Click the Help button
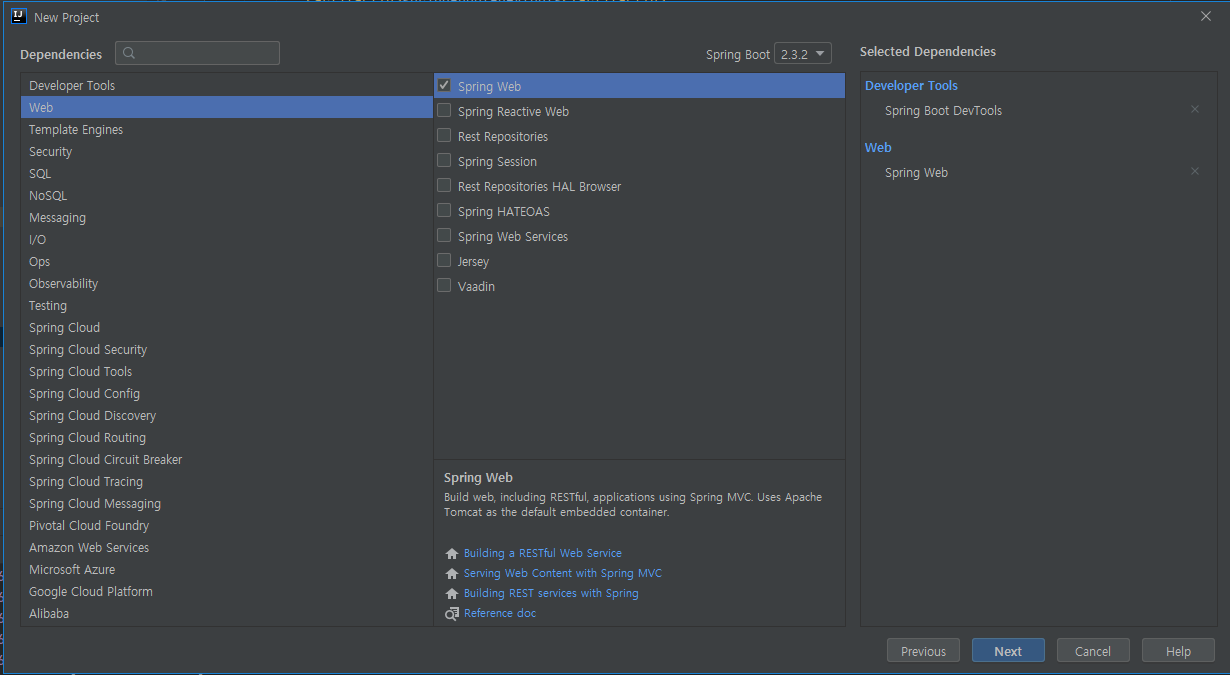Image resolution: width=1230 pixels, height=675 pixels. [x=1178, y=651]
